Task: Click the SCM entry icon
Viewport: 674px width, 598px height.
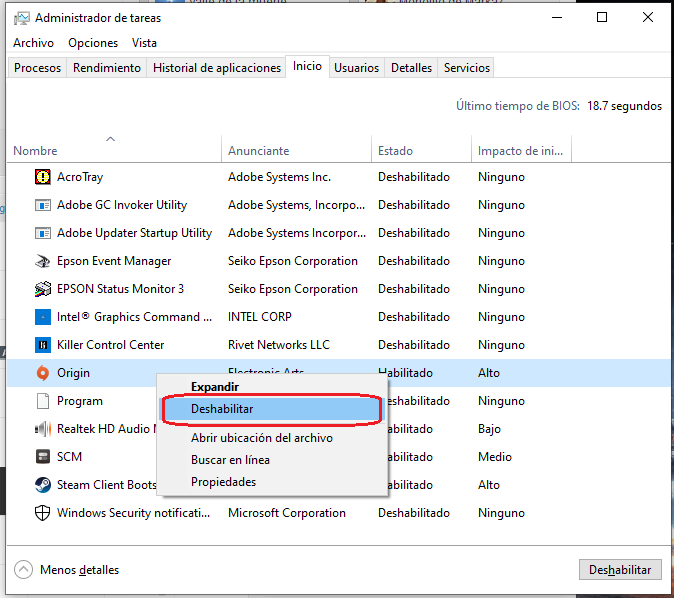Action: pyautogui.click(x=43, y=457)
